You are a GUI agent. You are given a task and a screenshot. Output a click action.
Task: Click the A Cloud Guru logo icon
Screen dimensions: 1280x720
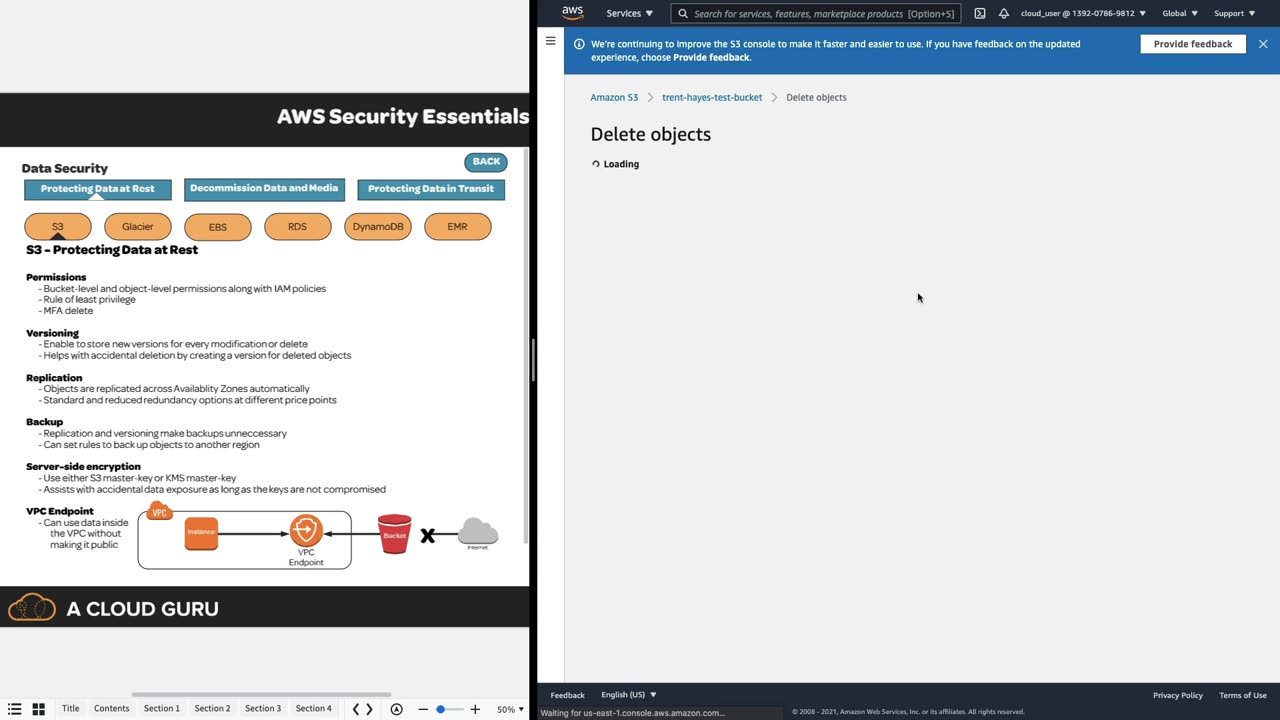(32, 607)
